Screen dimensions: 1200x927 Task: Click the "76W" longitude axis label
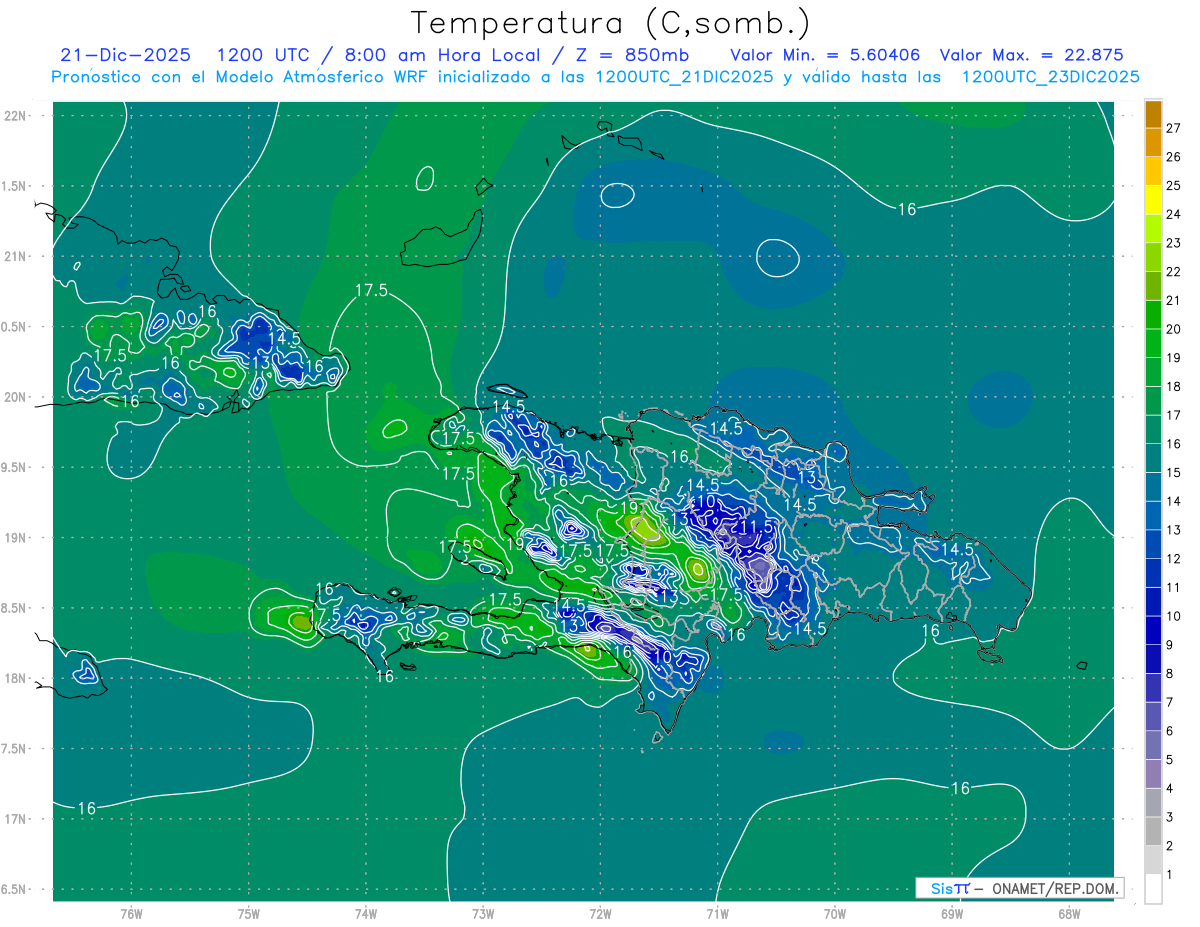click(131, 913)
